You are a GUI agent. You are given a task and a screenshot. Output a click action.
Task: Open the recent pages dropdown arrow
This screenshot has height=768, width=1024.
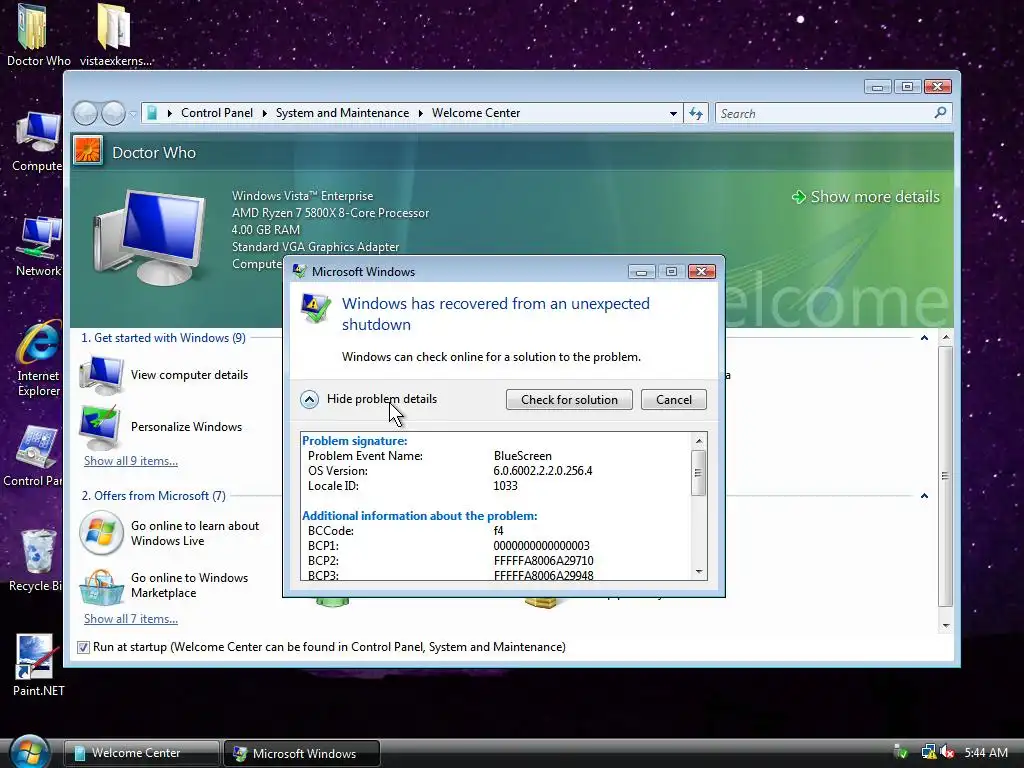tap(133, 114)
